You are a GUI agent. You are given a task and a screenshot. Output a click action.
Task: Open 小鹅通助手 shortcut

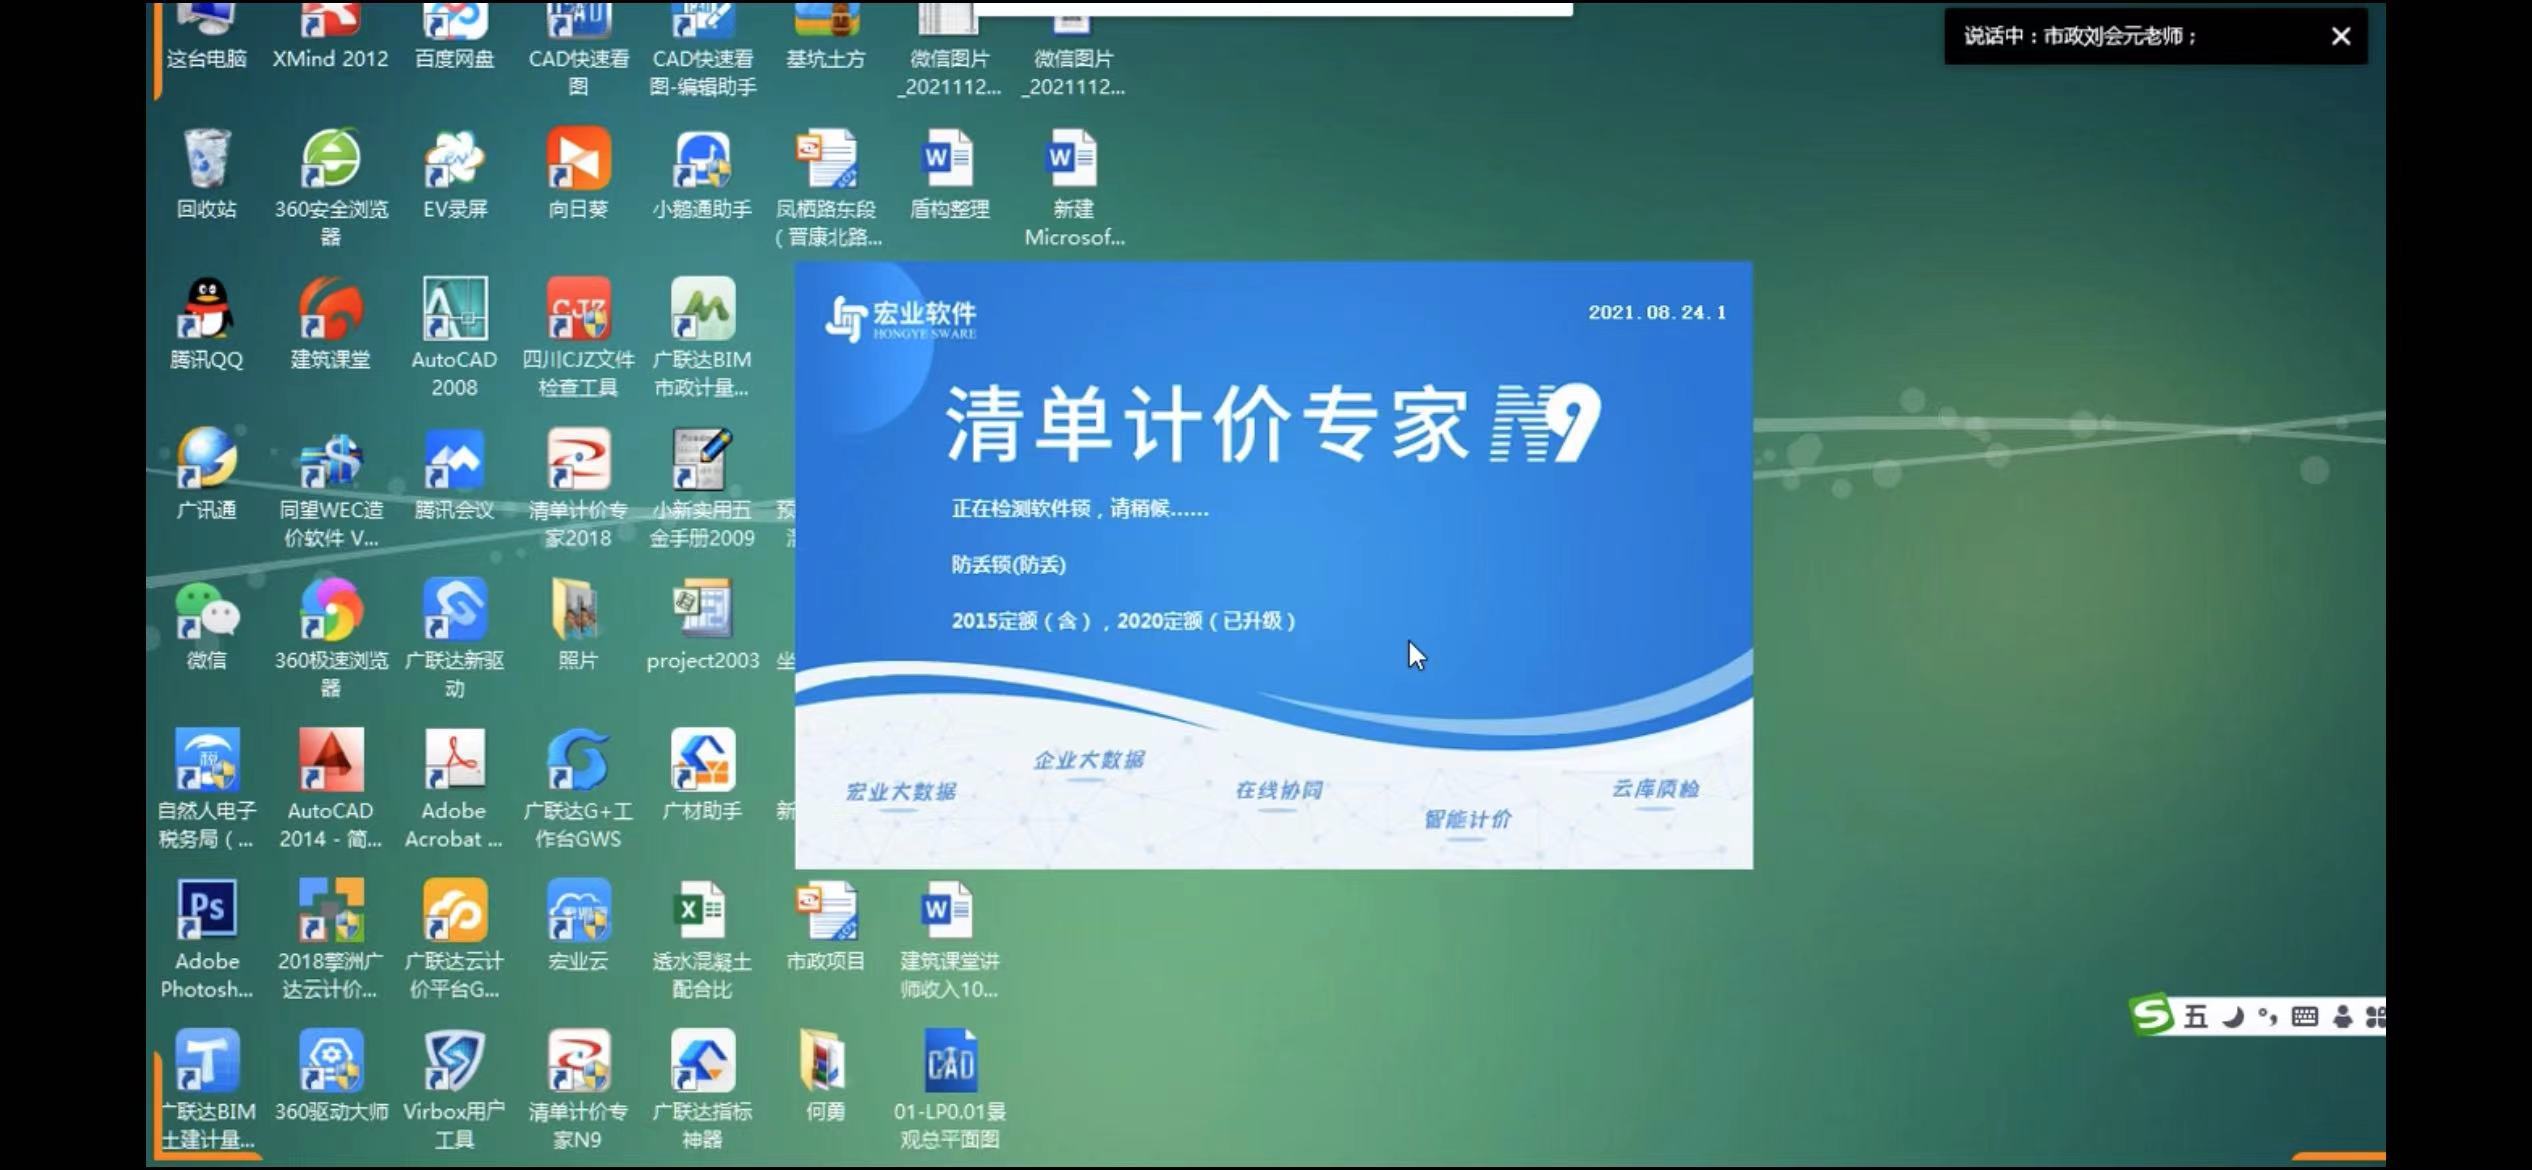click(702, 173)
